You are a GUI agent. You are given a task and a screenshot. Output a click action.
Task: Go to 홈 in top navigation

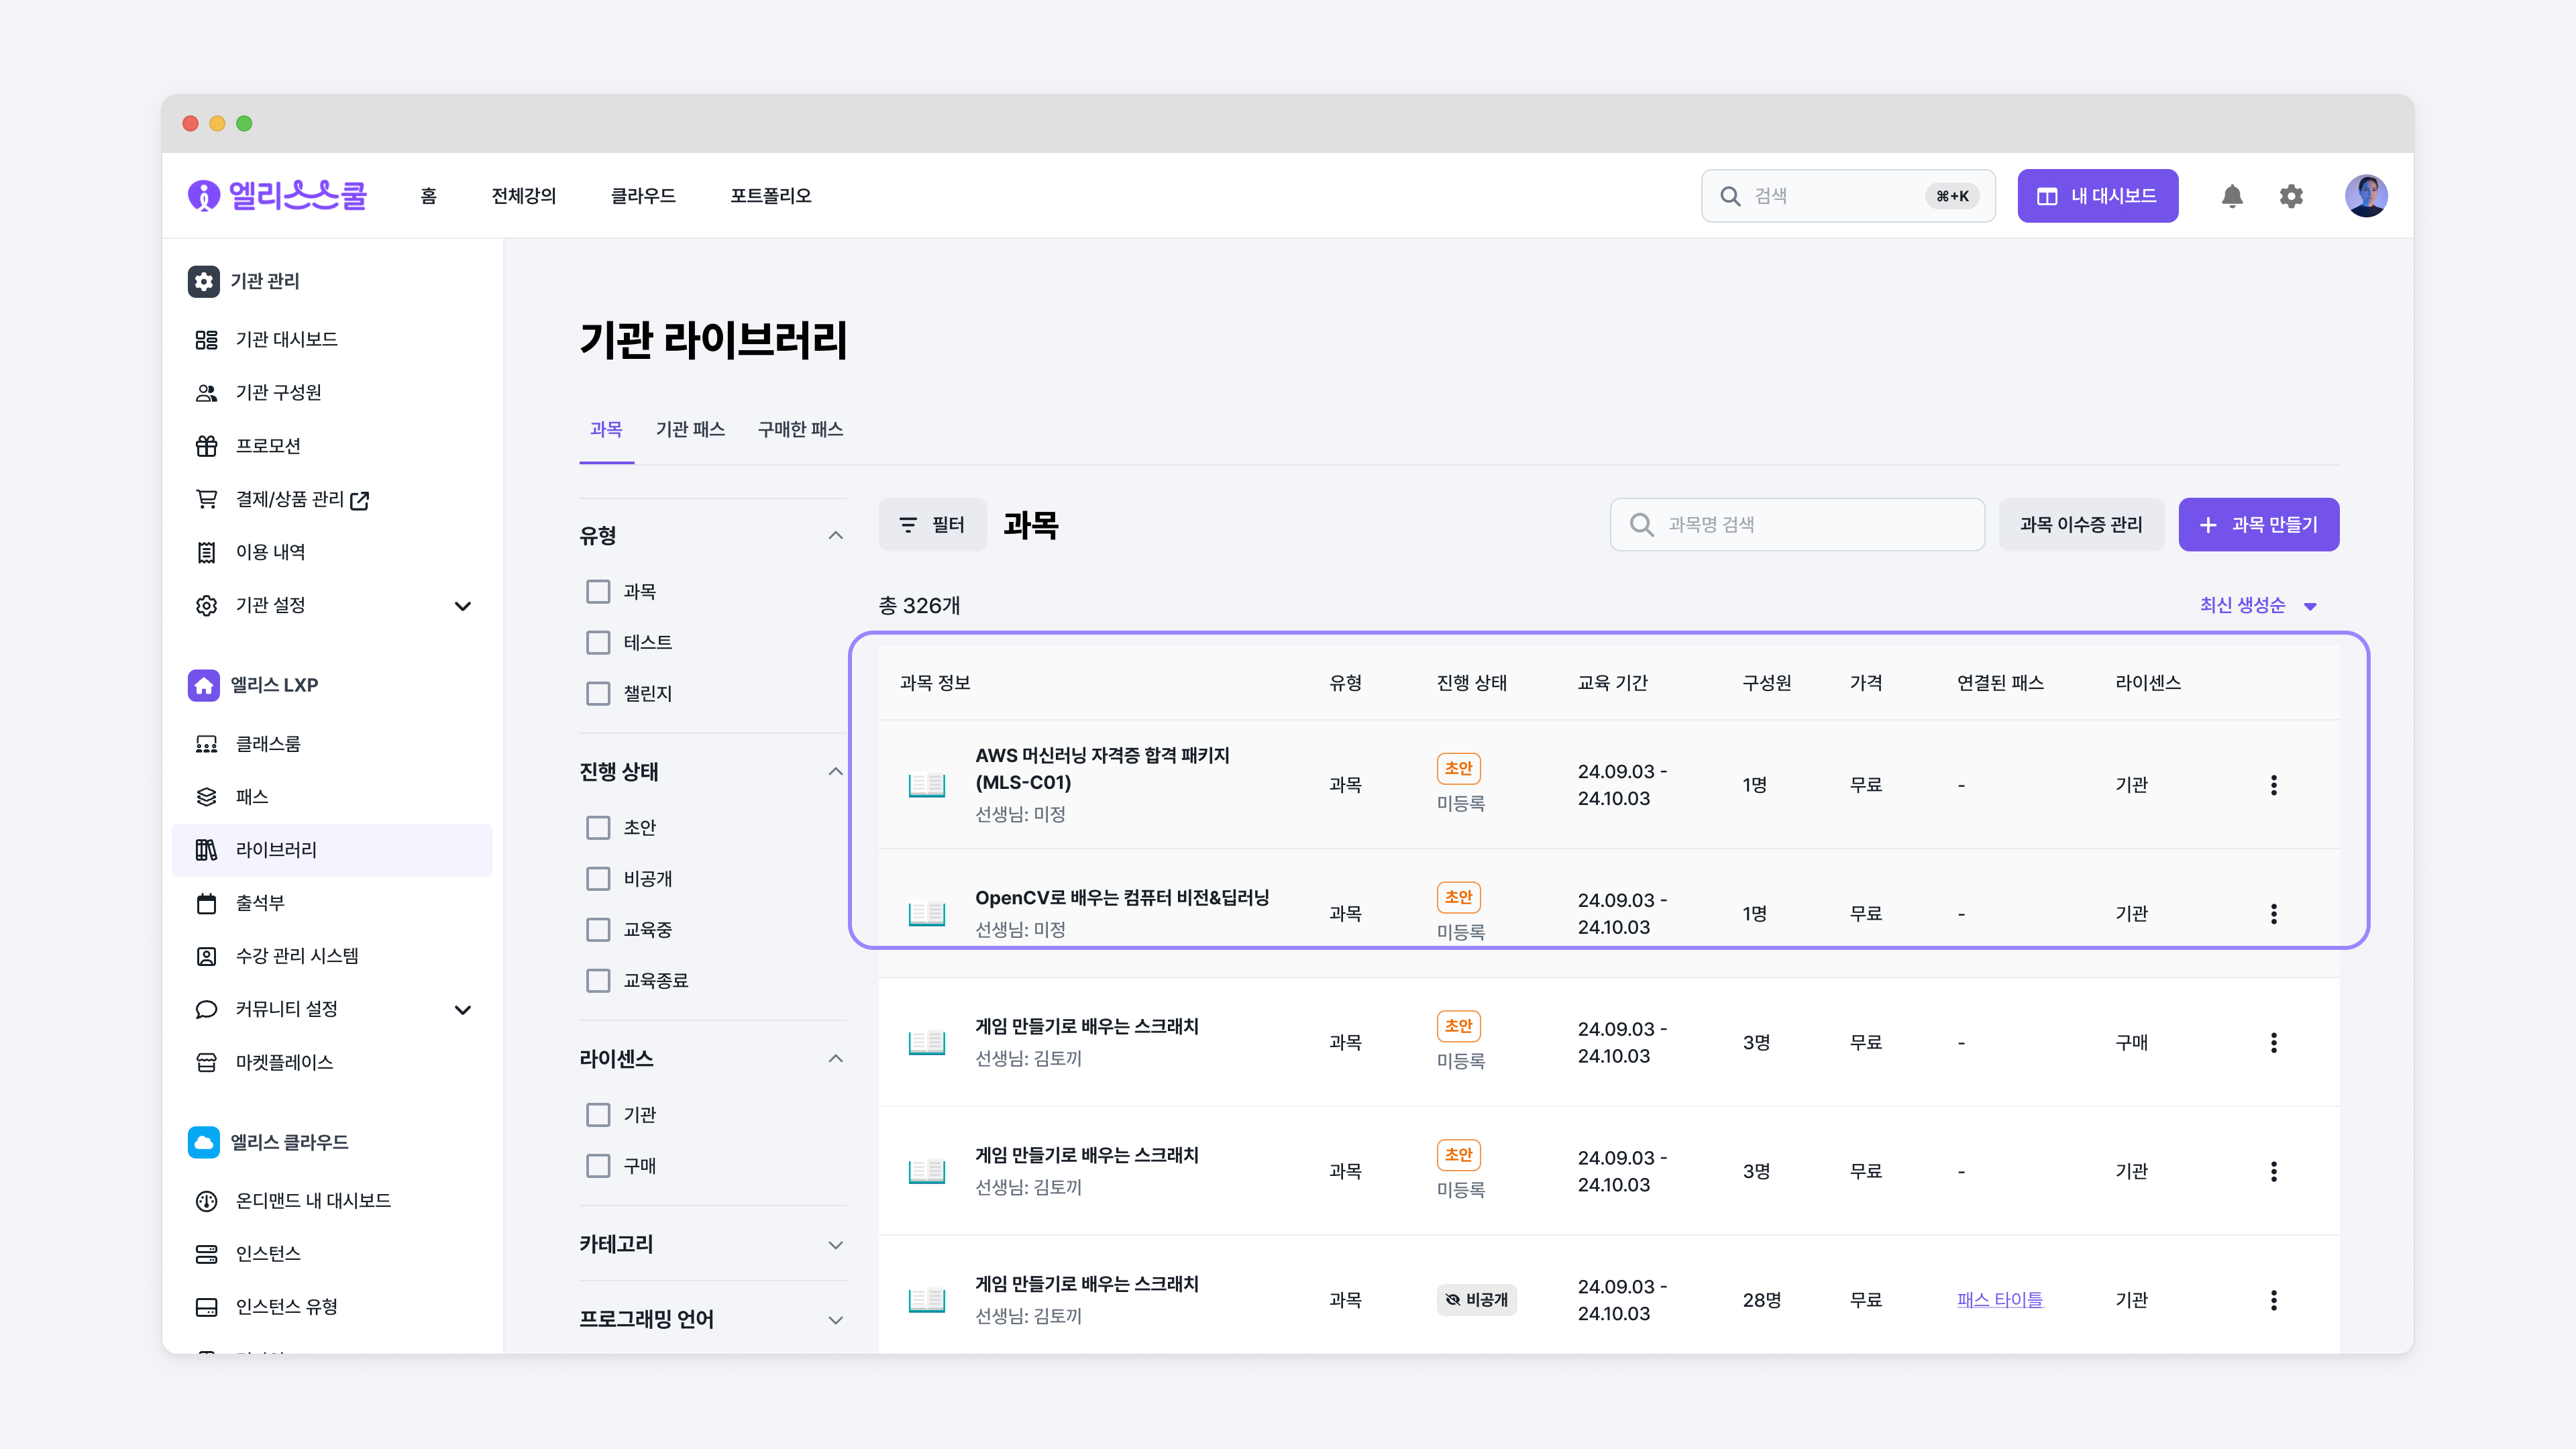429,196
